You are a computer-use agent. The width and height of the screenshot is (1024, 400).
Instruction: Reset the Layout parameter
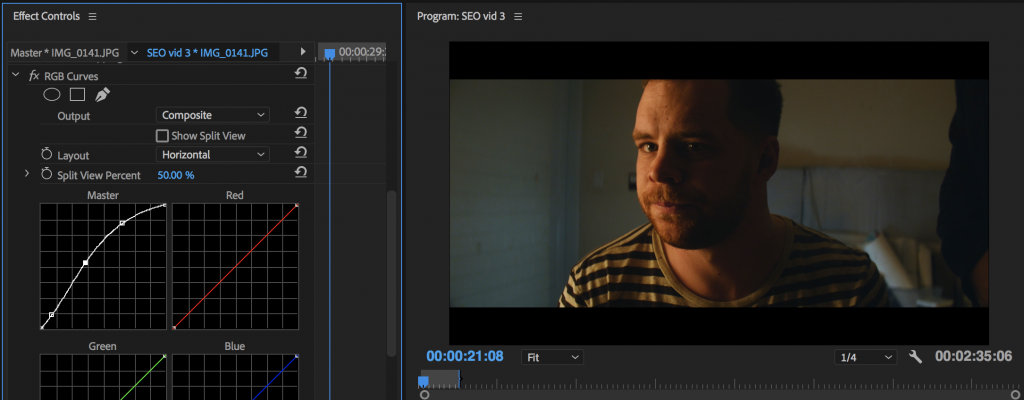301,152
